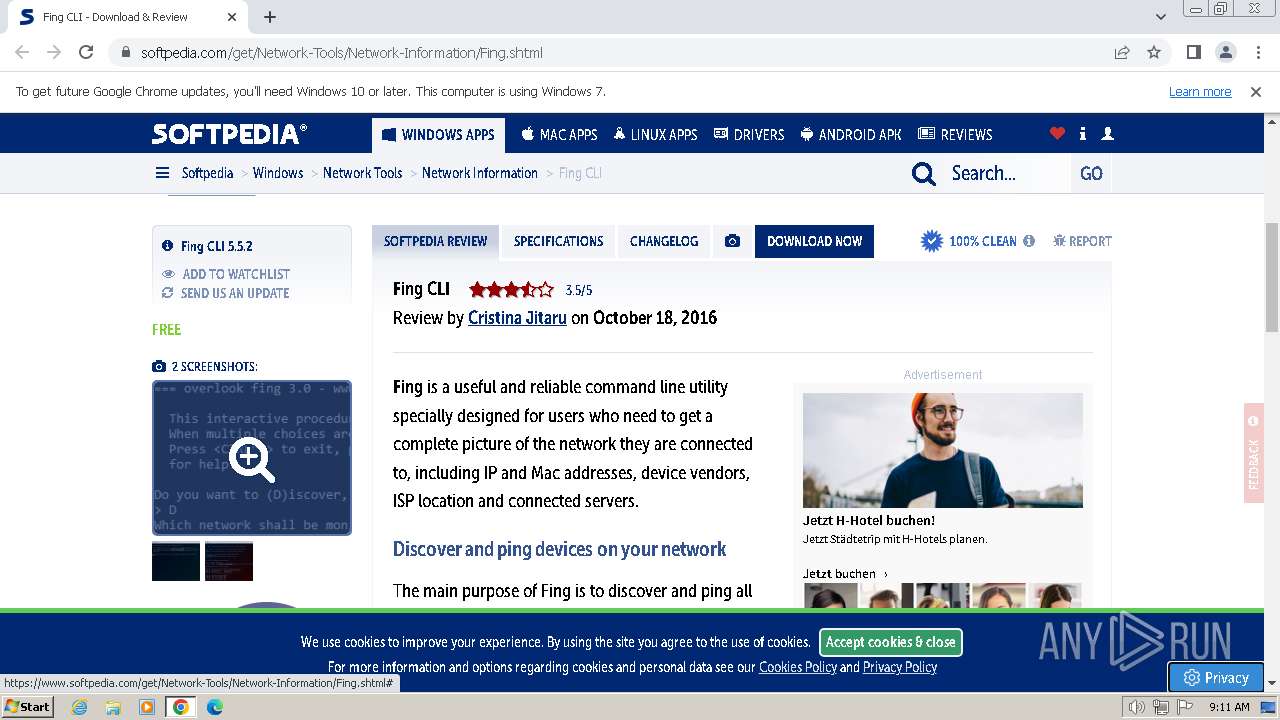Viewport: 1280px width, 720px height.
Task: Go to Windows breadcrumb link
Action: [278, 173]
